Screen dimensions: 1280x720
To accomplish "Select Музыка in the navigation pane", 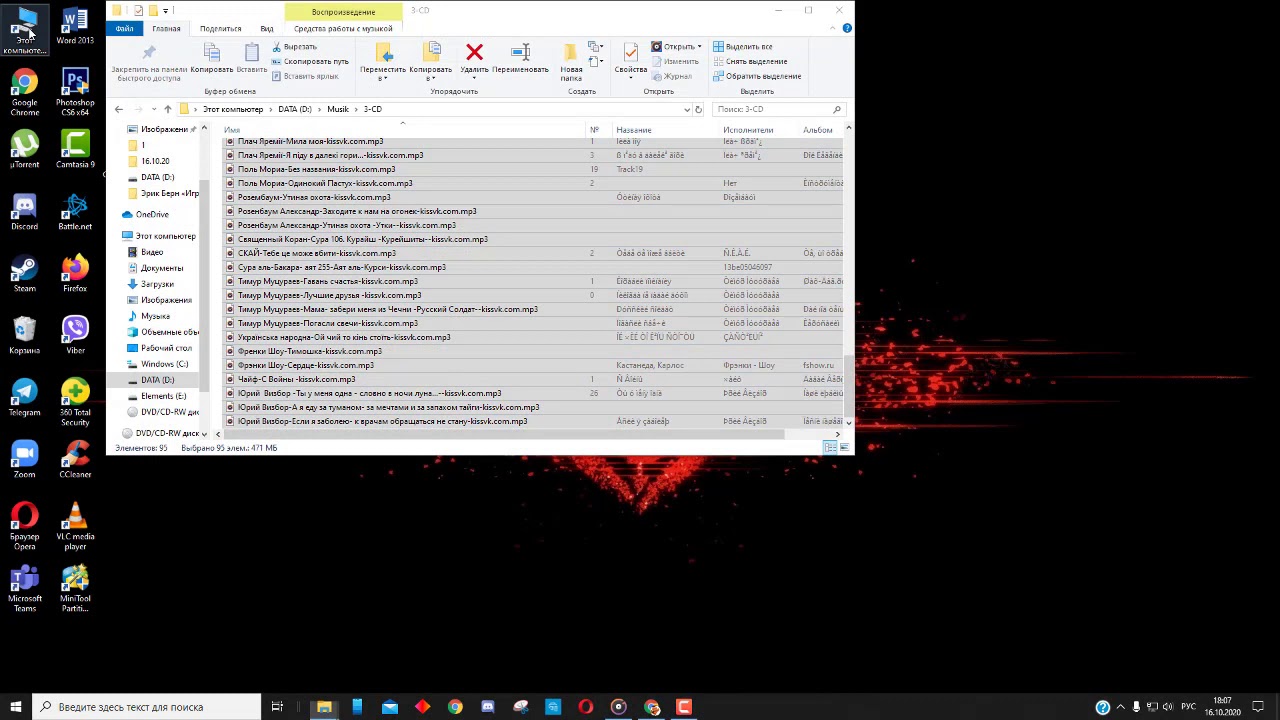I will (x=155, y=316).
